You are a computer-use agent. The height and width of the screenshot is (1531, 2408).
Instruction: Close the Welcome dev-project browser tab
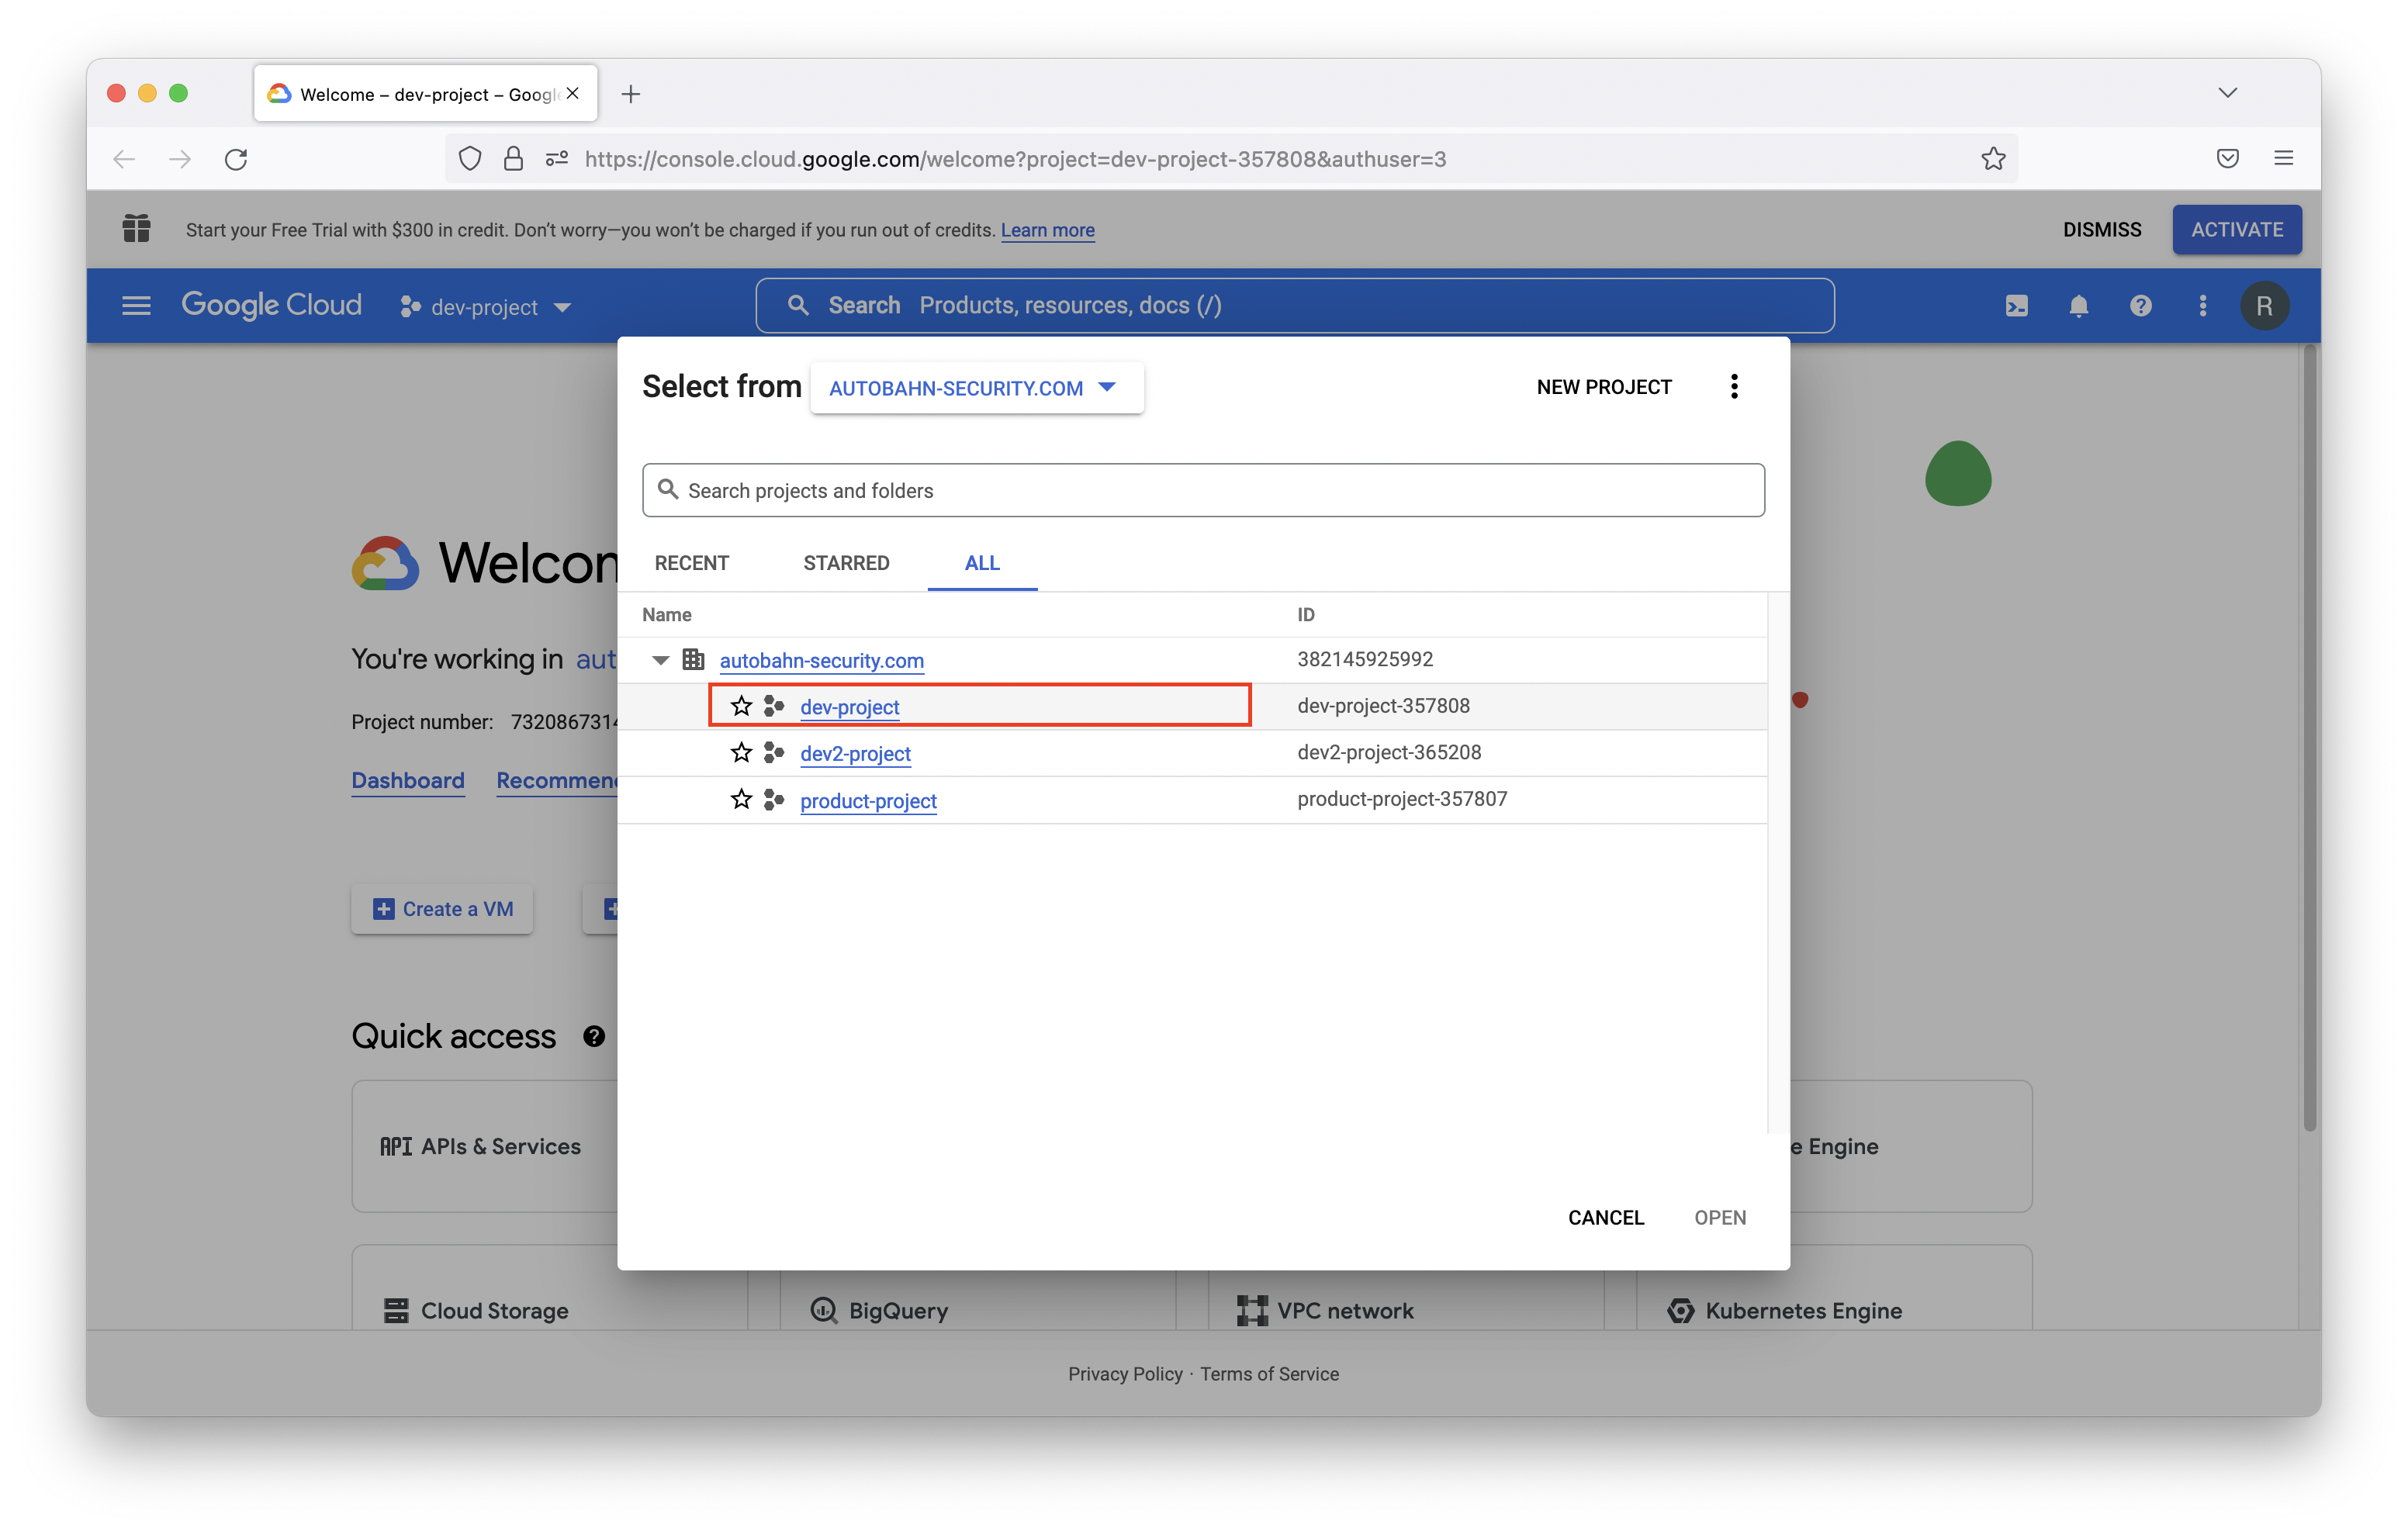point(573,93)
